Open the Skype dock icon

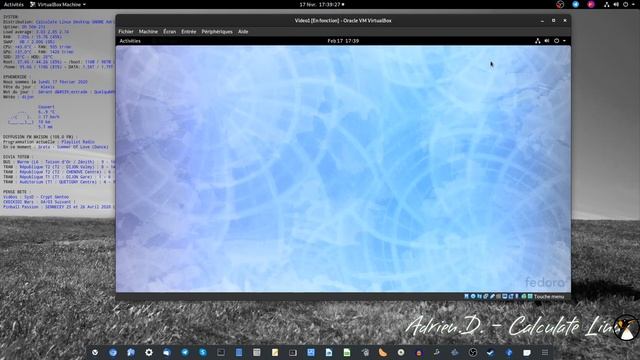(x=203, y=353)
